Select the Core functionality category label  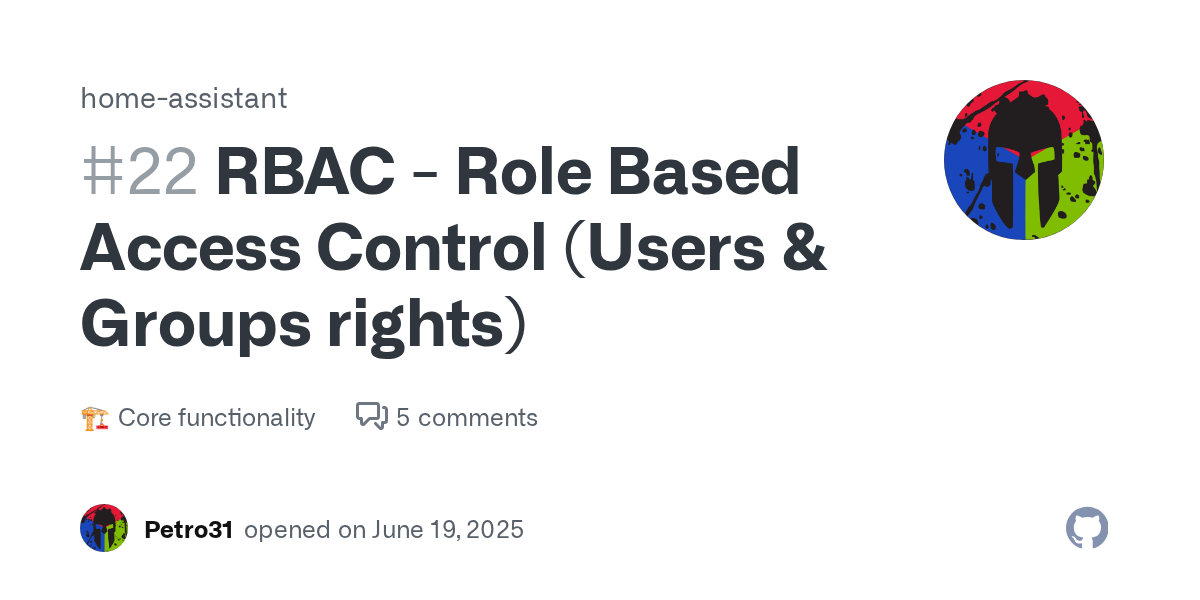[x=216, y=417]
